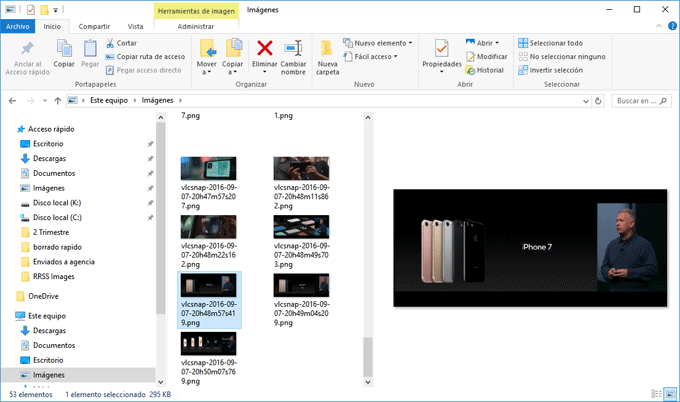The image size is (680, 402).
Task: Switch to details view in status bar
Action: tap(656, 395)
